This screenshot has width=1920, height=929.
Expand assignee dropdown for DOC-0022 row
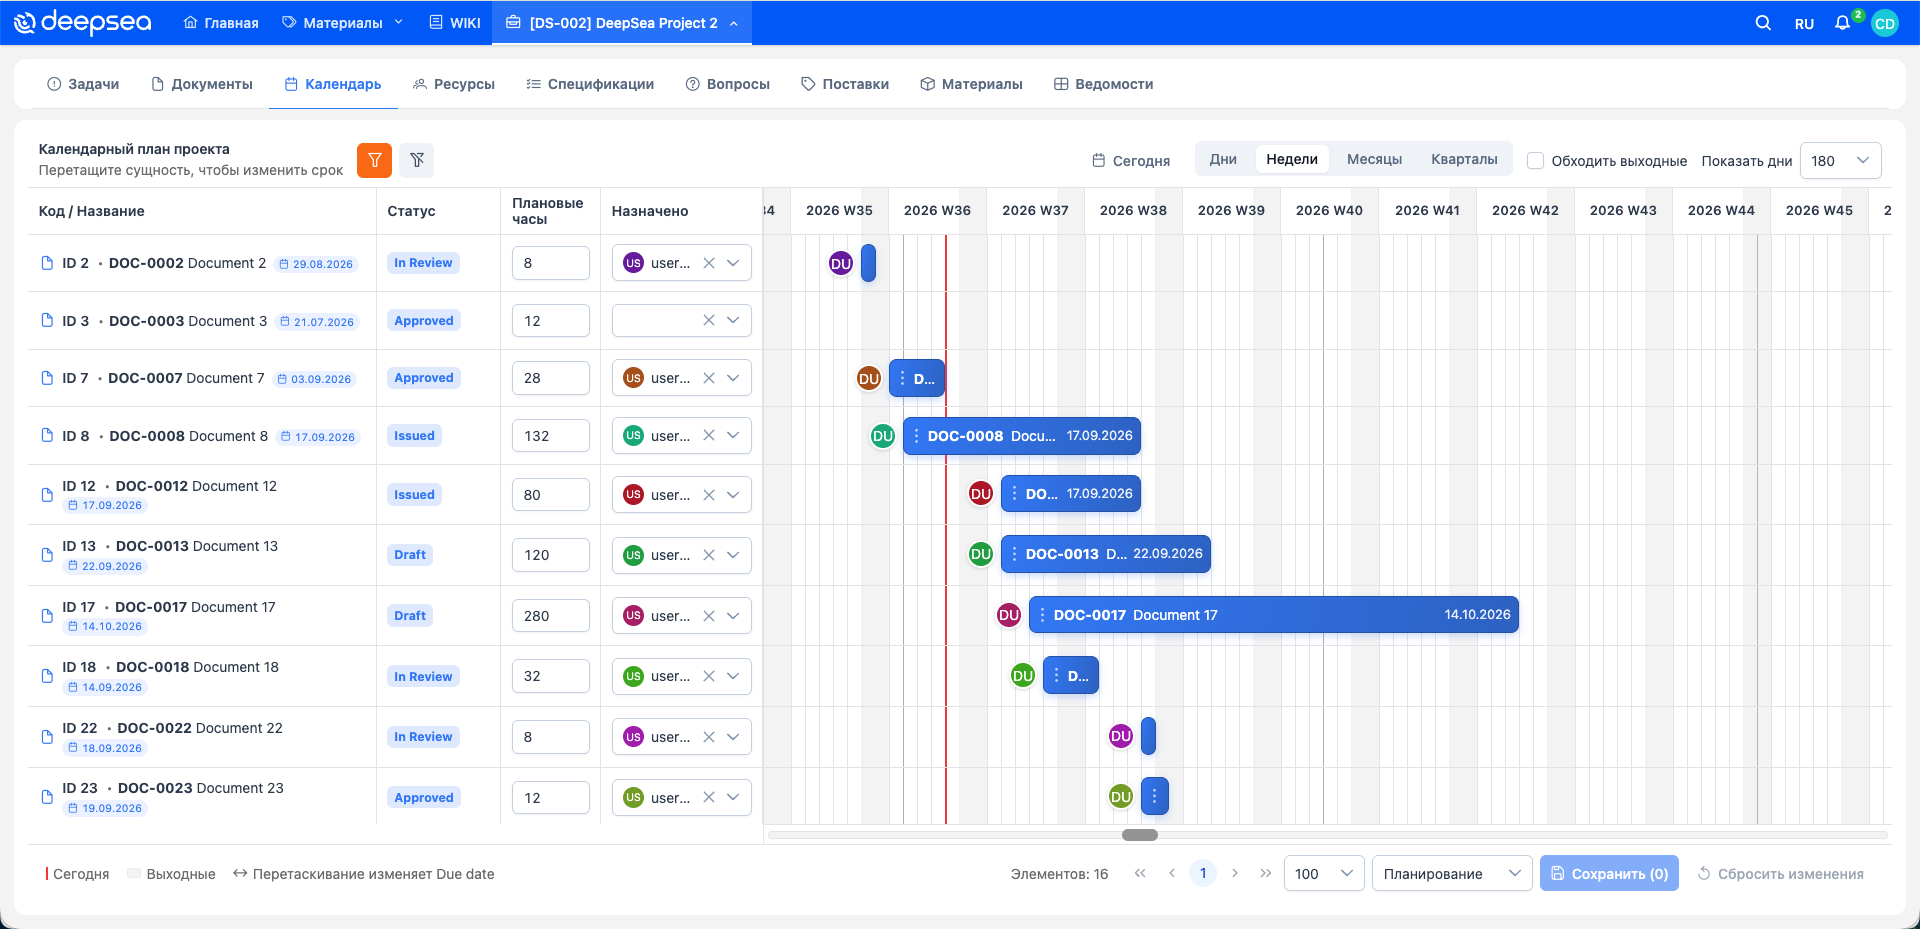tap(733, 737)
